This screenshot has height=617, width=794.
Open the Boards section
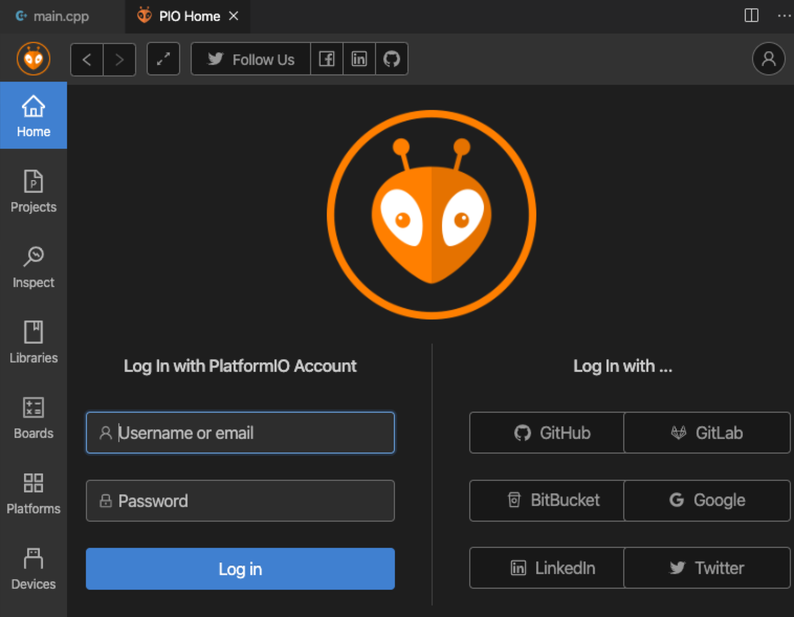(x=33, y=418)
